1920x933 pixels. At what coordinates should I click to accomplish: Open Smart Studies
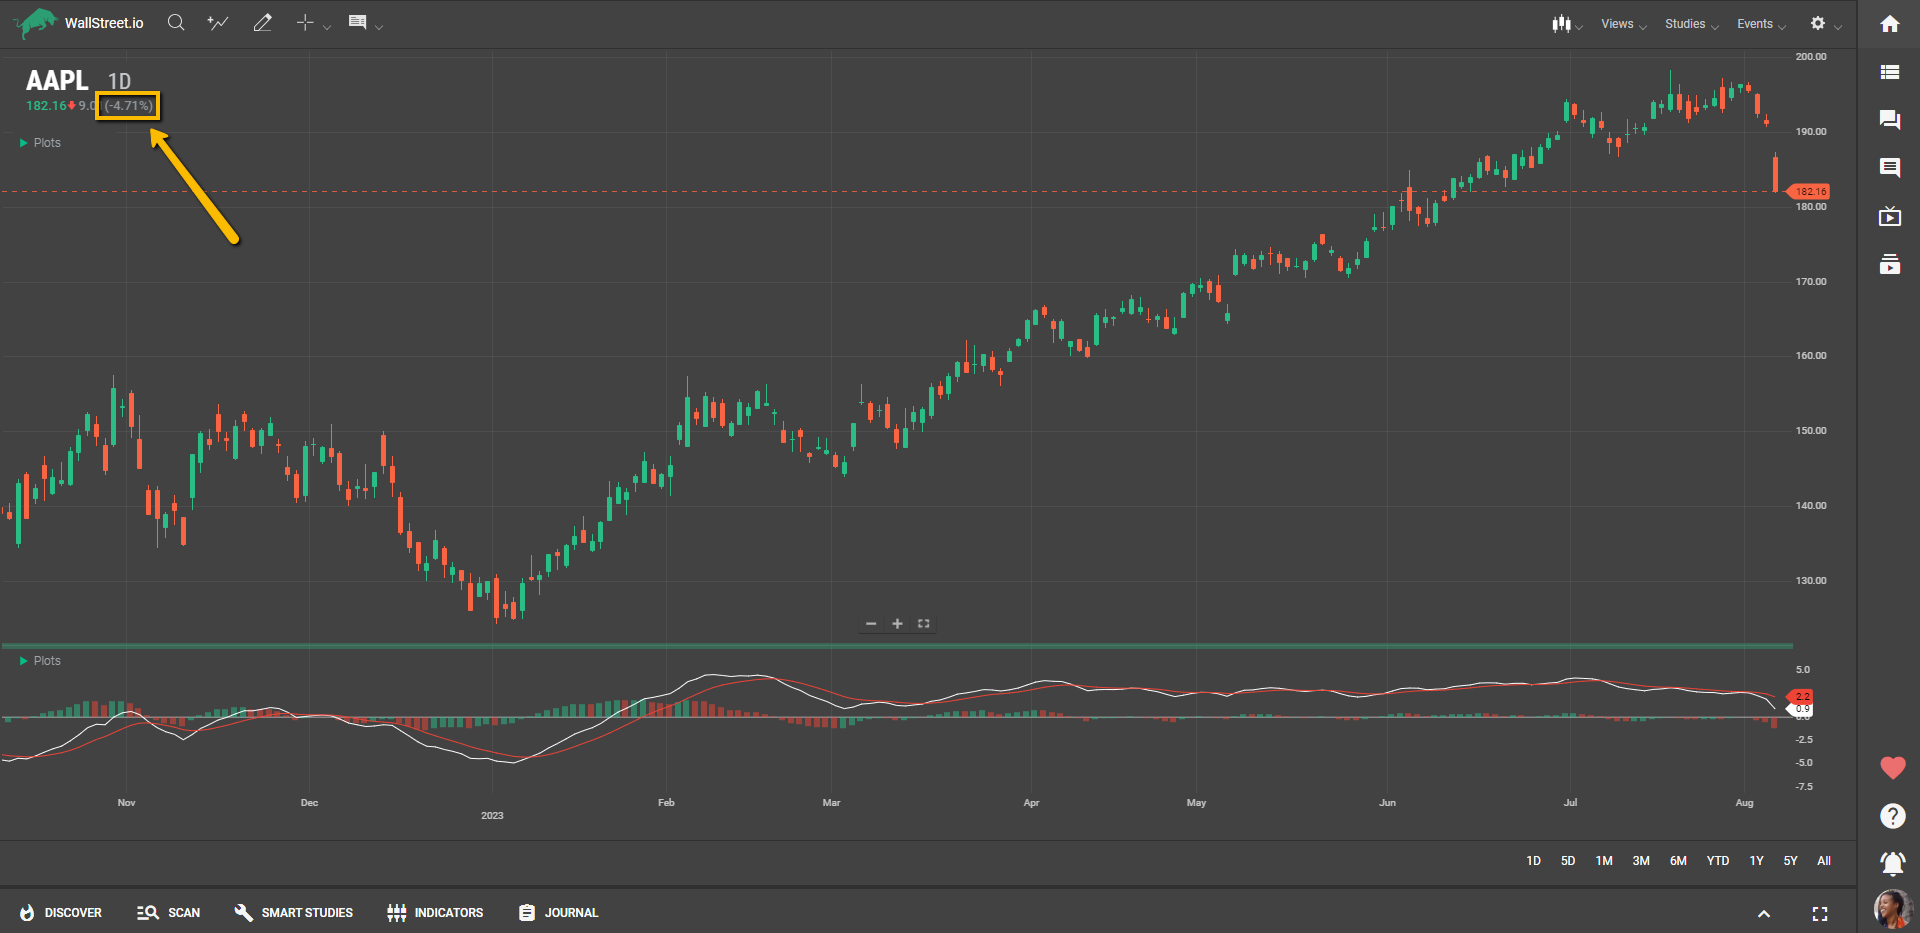point(293,913)
